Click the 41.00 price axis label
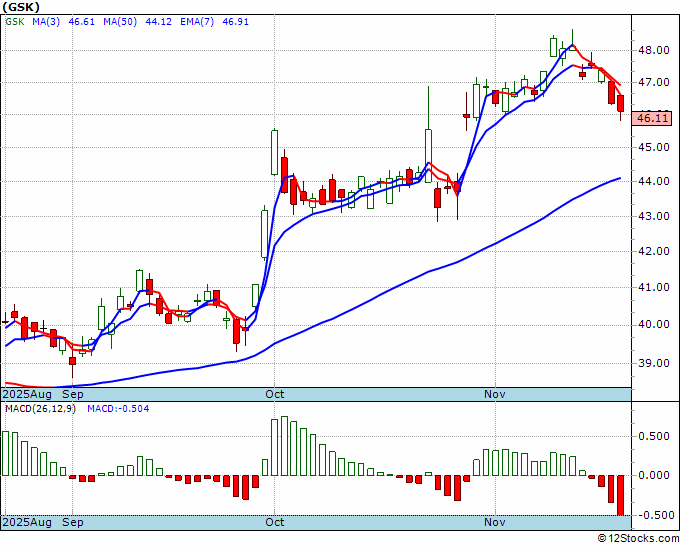 click(x=654, y=287)
